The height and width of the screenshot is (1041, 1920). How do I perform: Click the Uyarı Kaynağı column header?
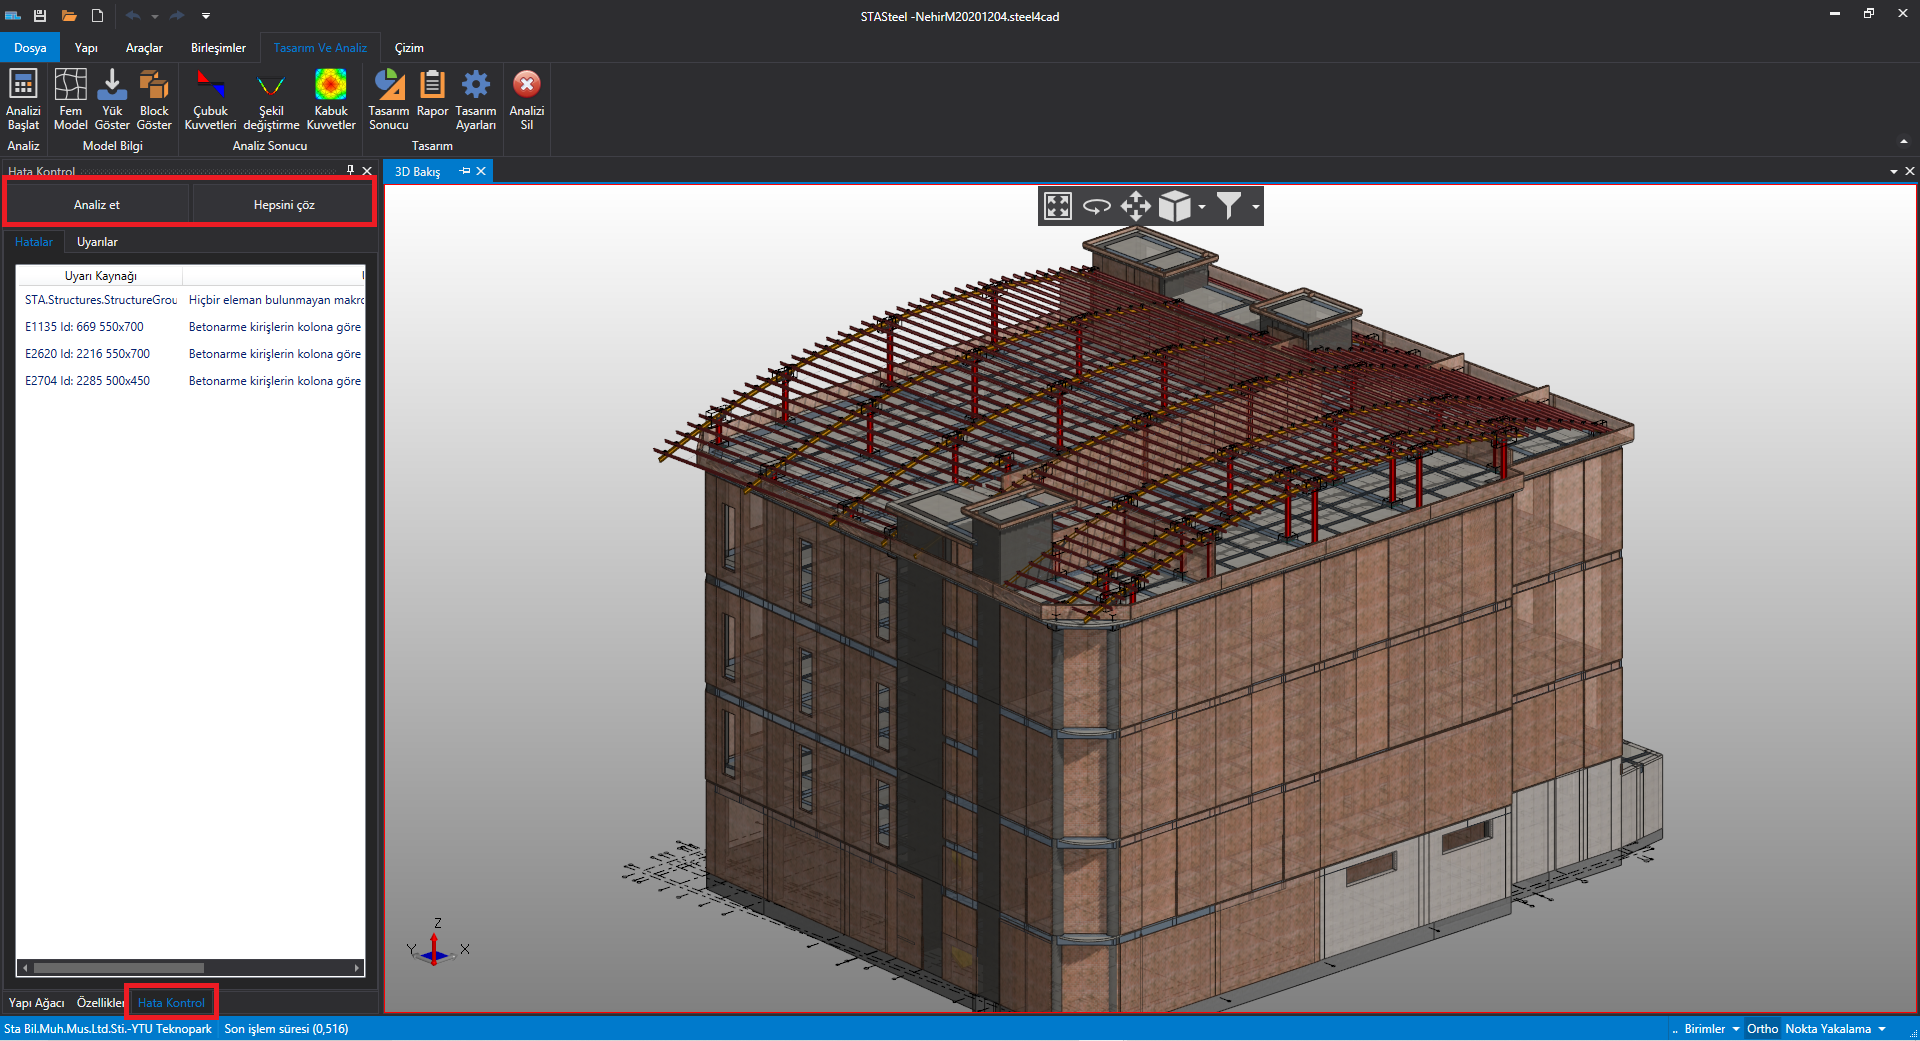pyautogui.click(x=100, y=276)
